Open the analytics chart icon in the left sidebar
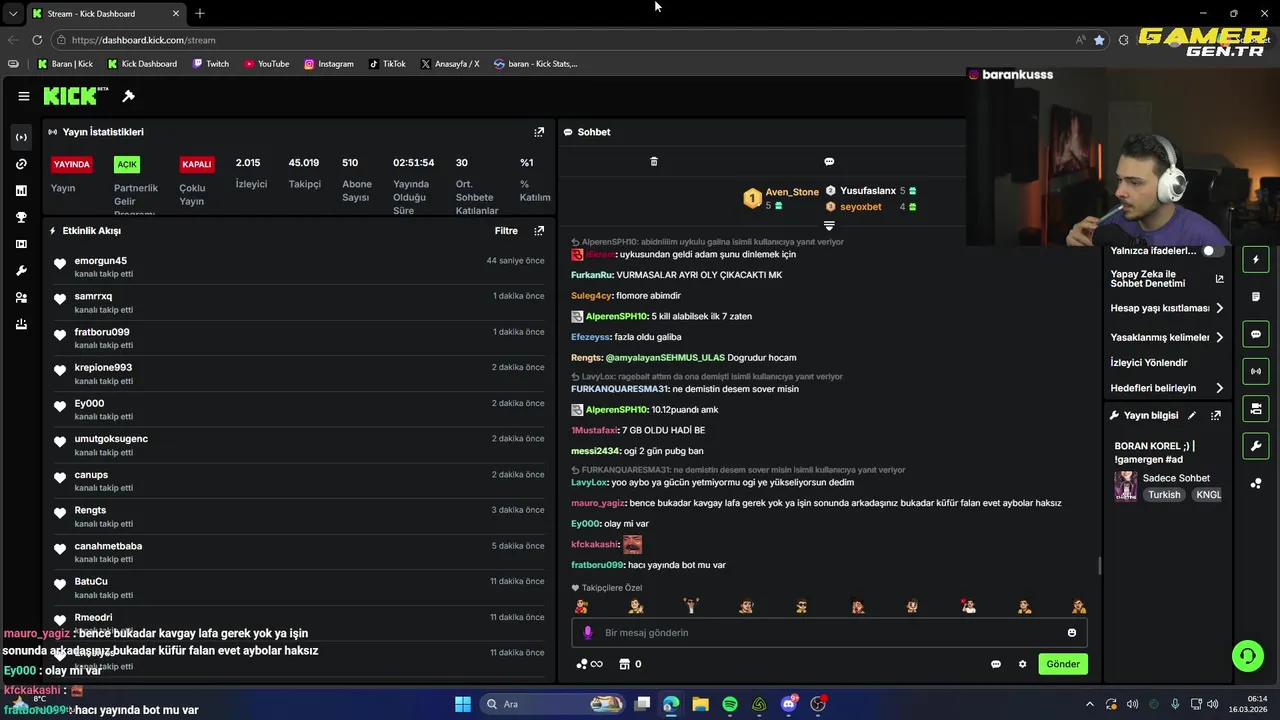The height and width of the screenshot is (720, 1280). pos(21,191)
